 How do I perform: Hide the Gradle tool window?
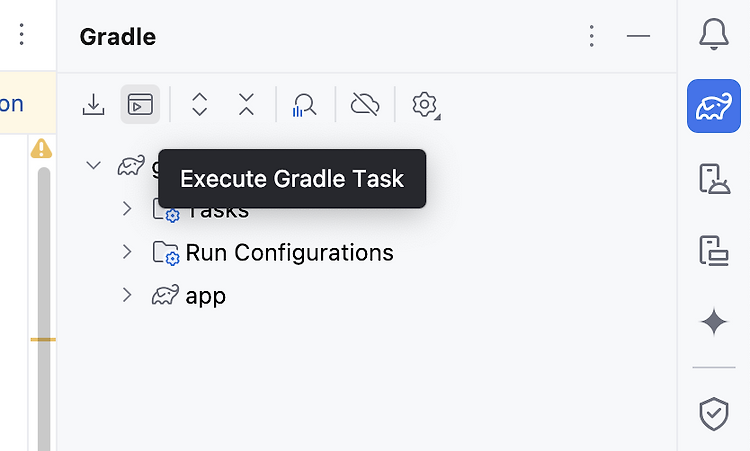[x=638, y=36]
